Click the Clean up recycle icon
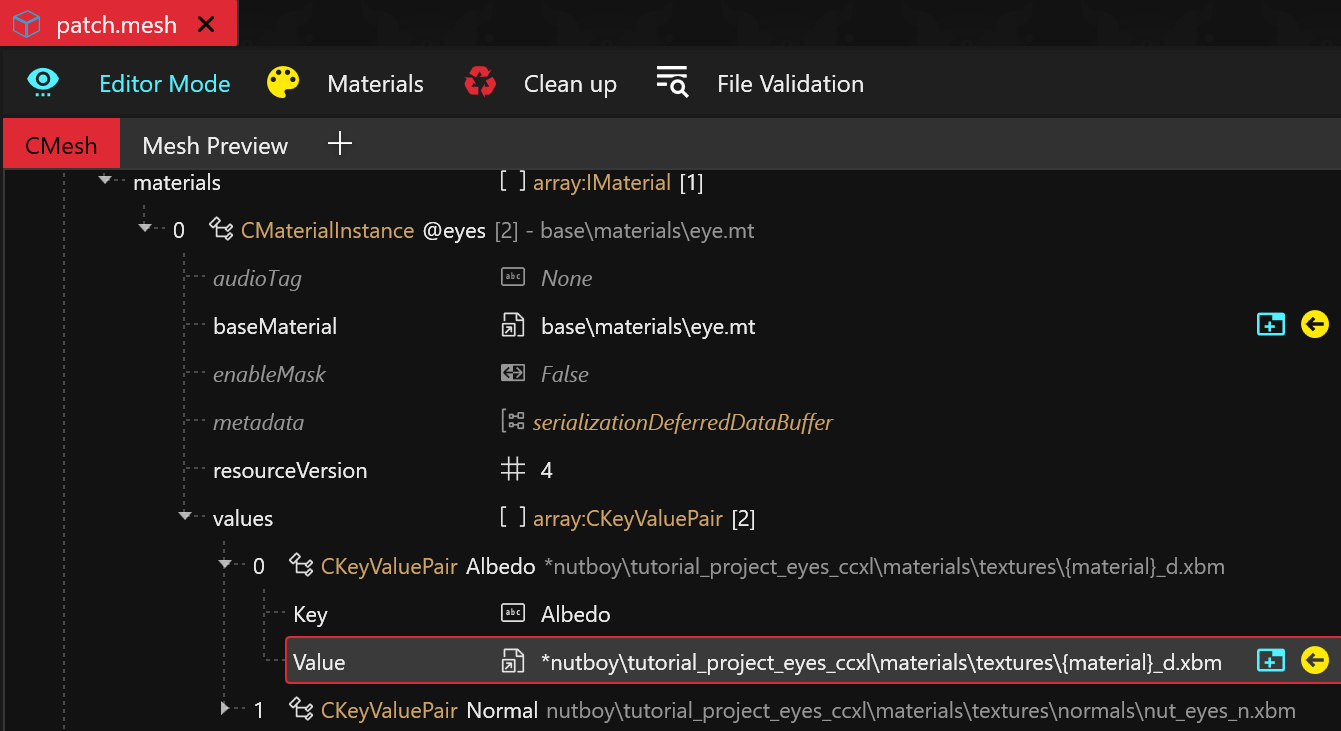This screenshot has height=731, width=1341. (x=480, y=83)
